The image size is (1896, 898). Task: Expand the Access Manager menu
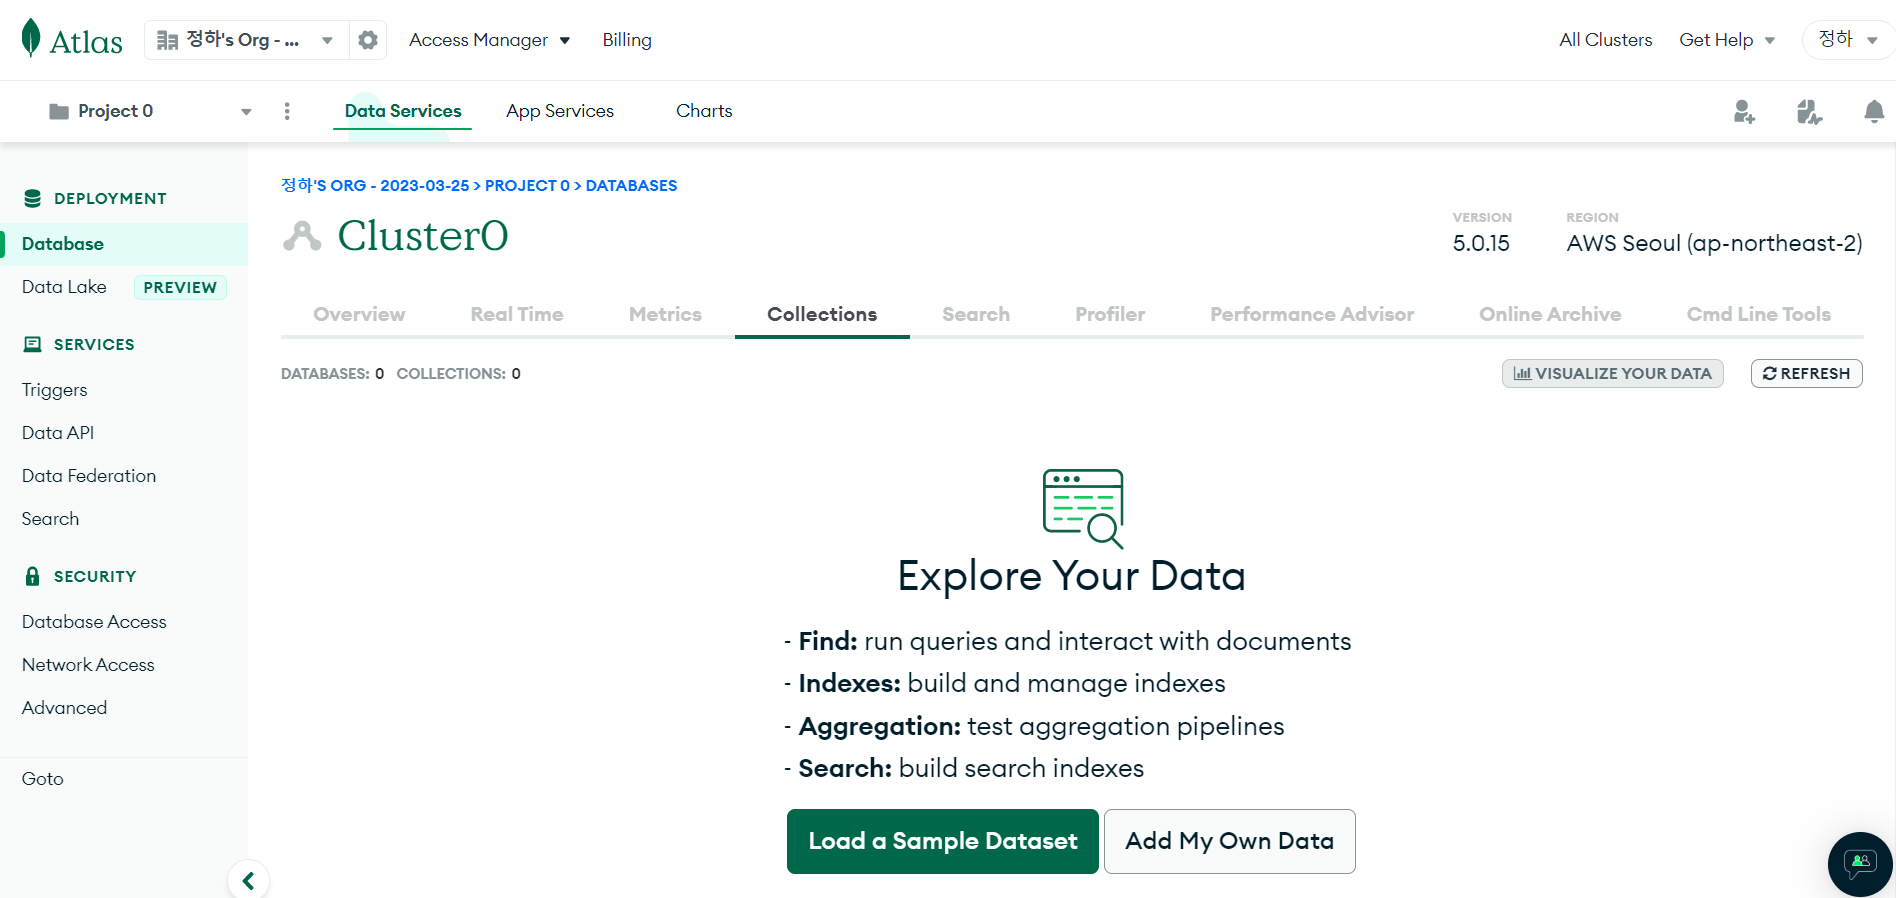click(x=489, y=40)
